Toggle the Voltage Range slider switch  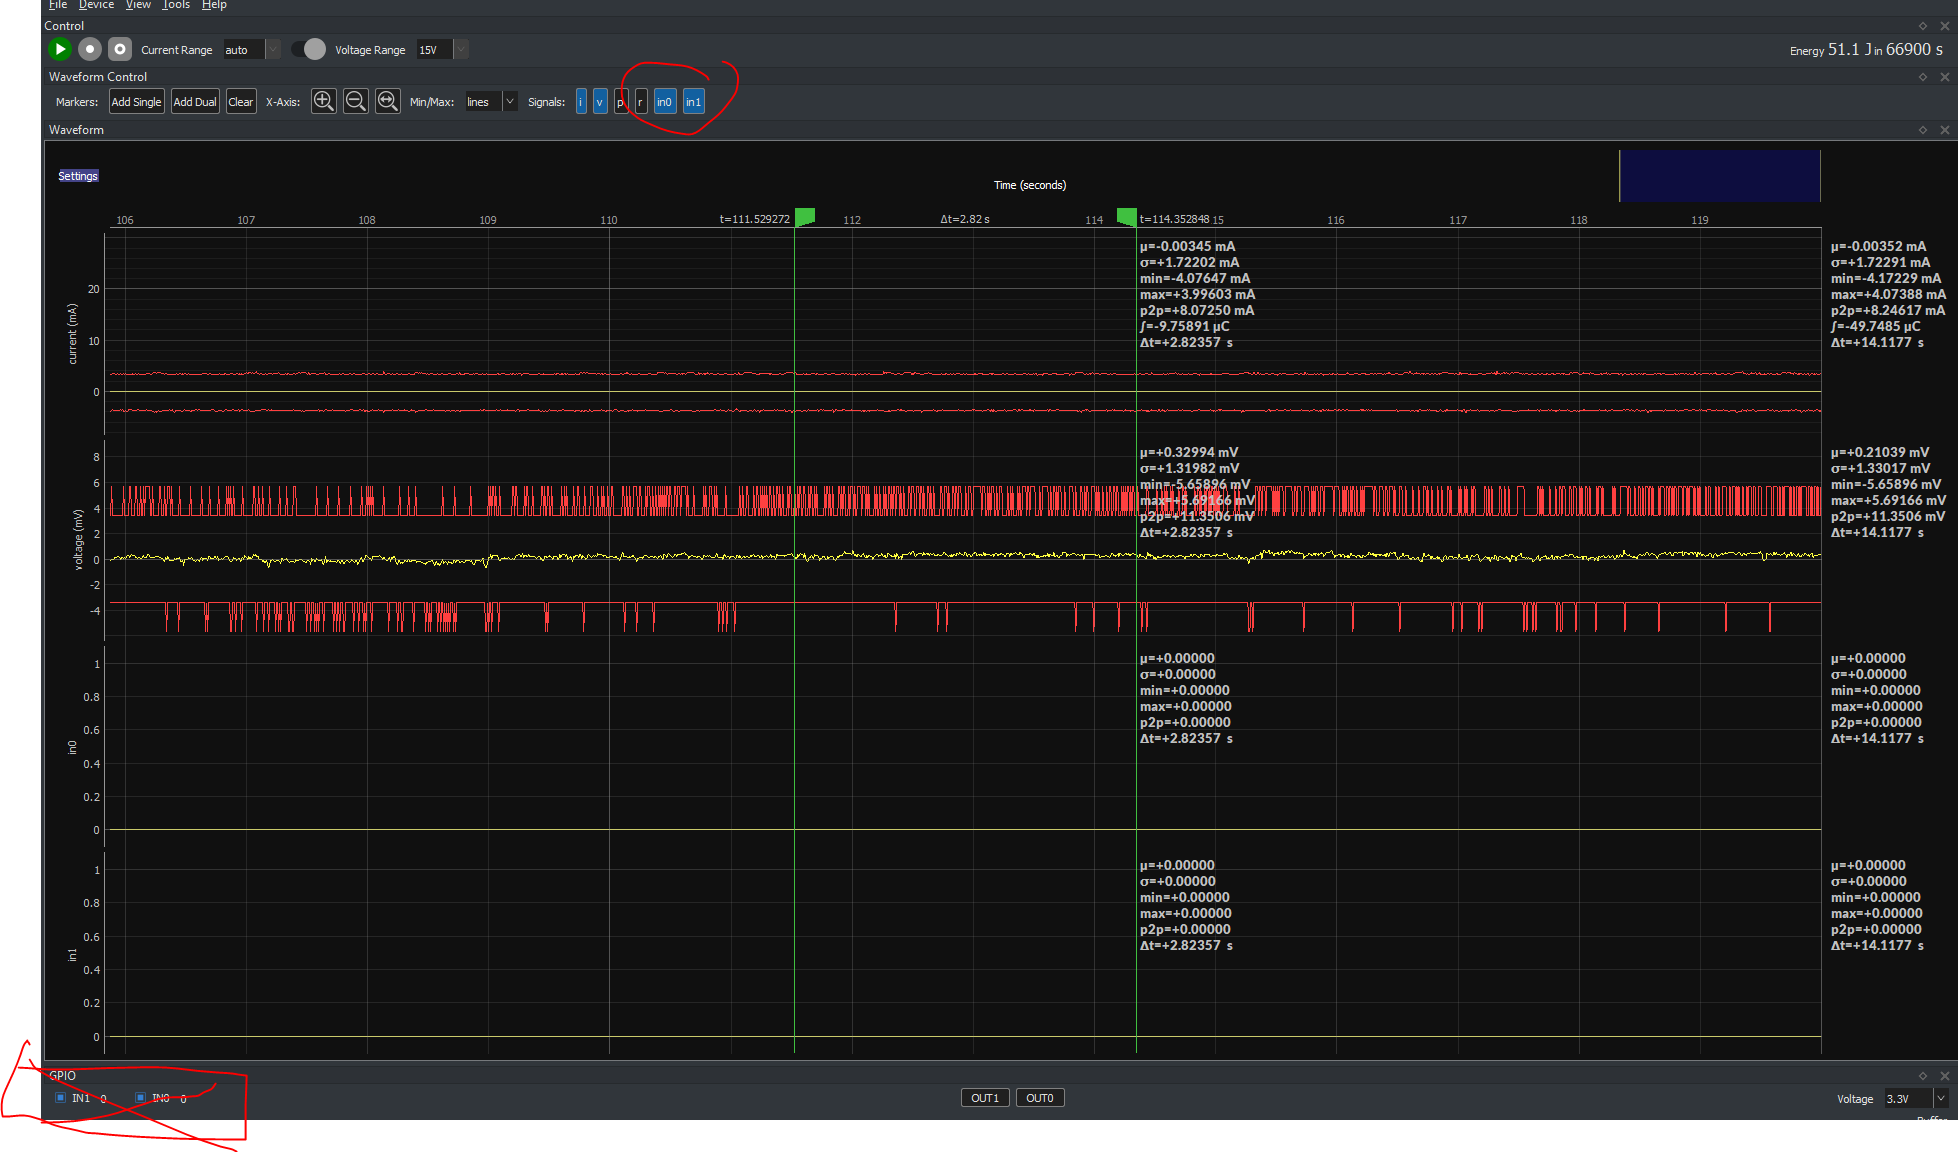point(314,49)
